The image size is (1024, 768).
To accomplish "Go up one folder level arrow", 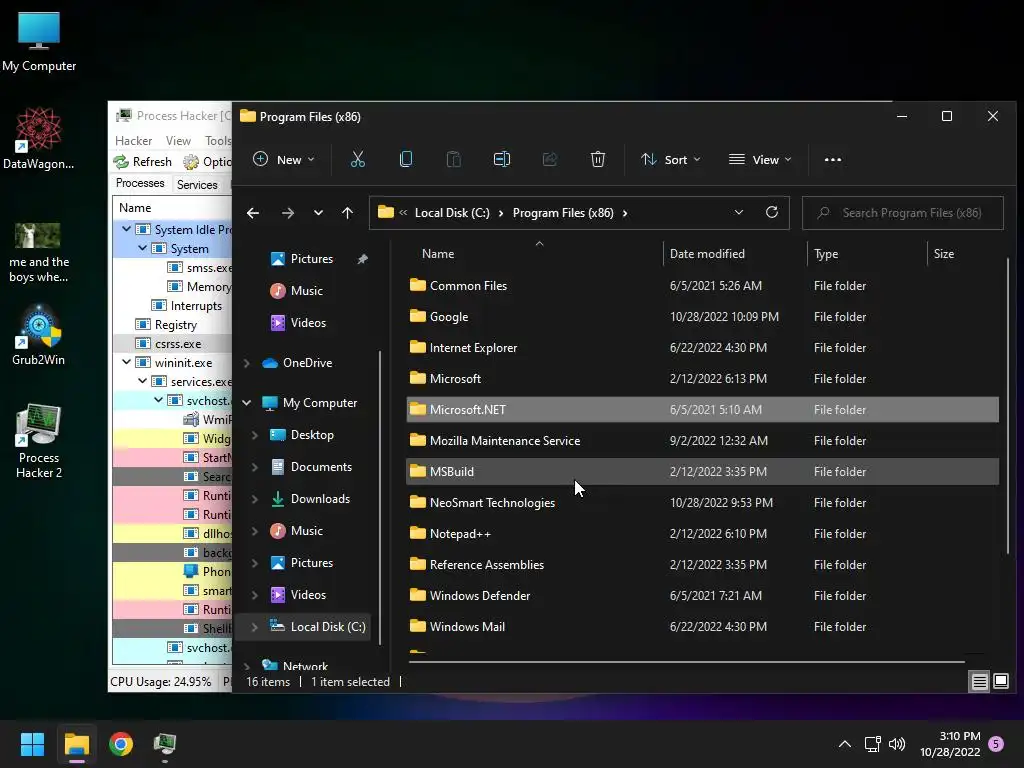I will [347, 213].
